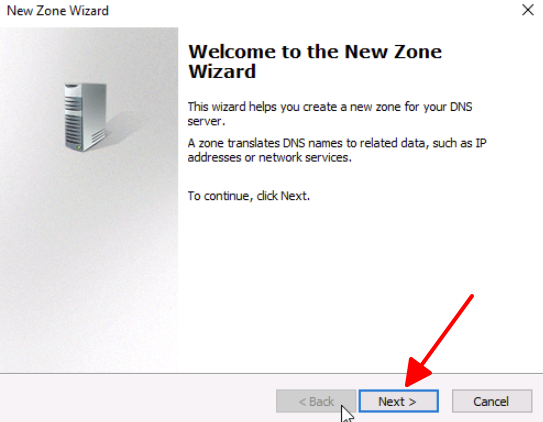Close the New Zone Wizard window
Screen dimensions: 543x422
click(x=527, y=10)
